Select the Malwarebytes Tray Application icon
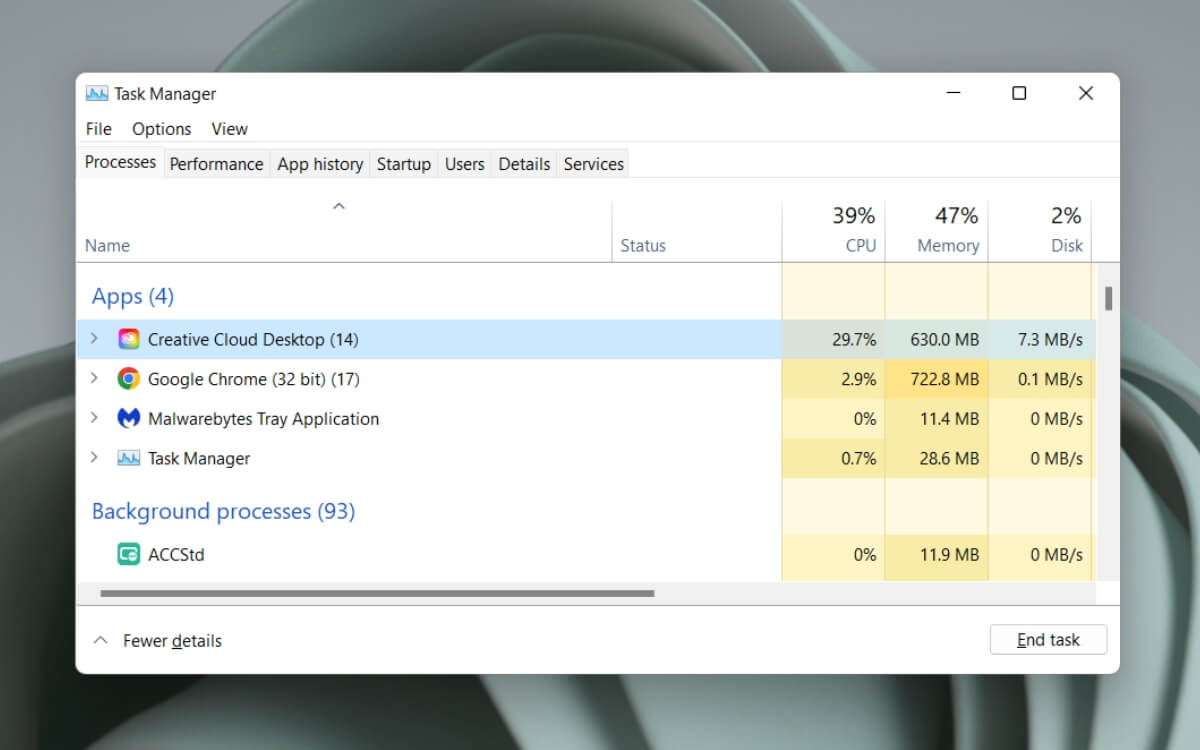 [128, 418]
